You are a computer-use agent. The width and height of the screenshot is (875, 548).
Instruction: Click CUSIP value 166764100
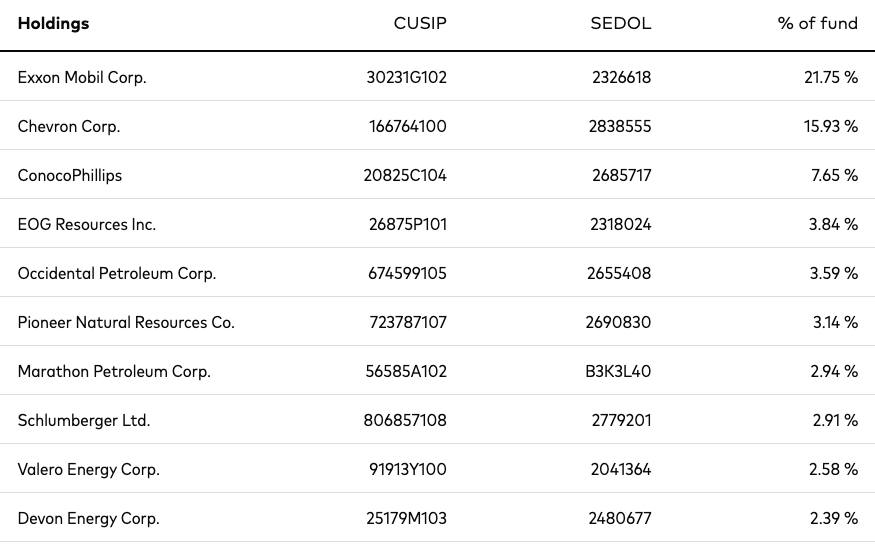[x=407, y=126]
